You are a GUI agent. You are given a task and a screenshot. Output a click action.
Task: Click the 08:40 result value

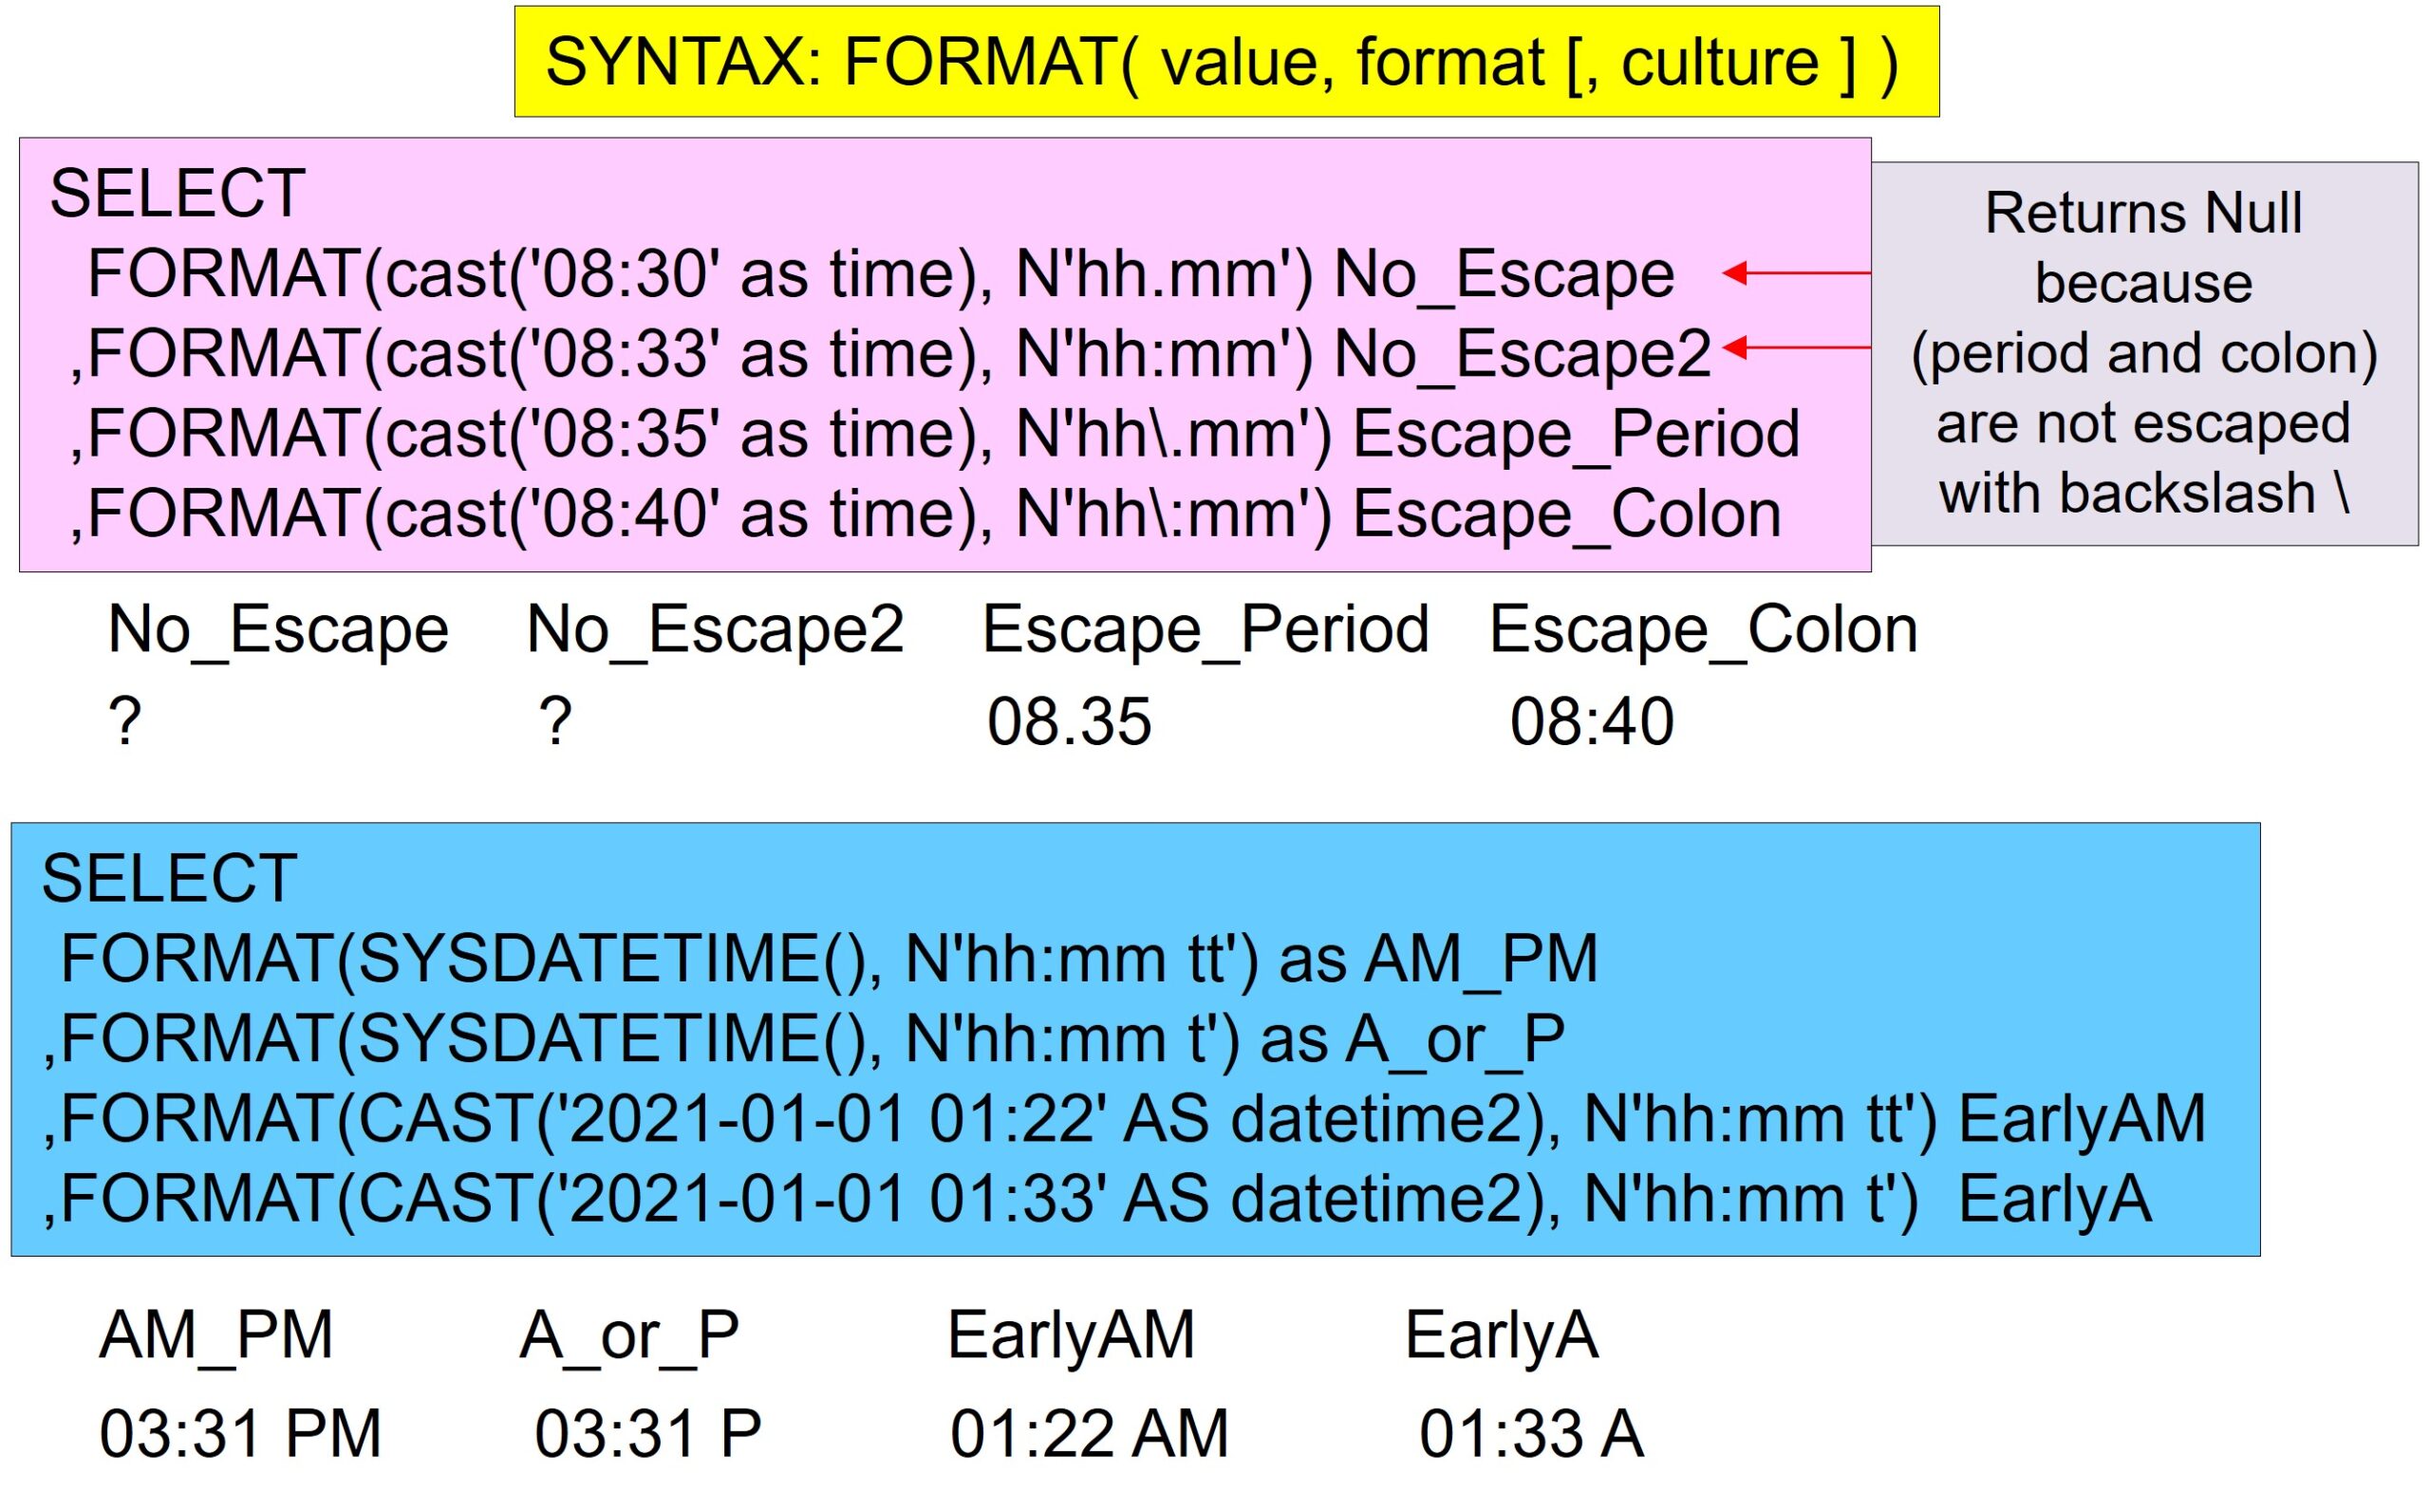[1591, 721]
